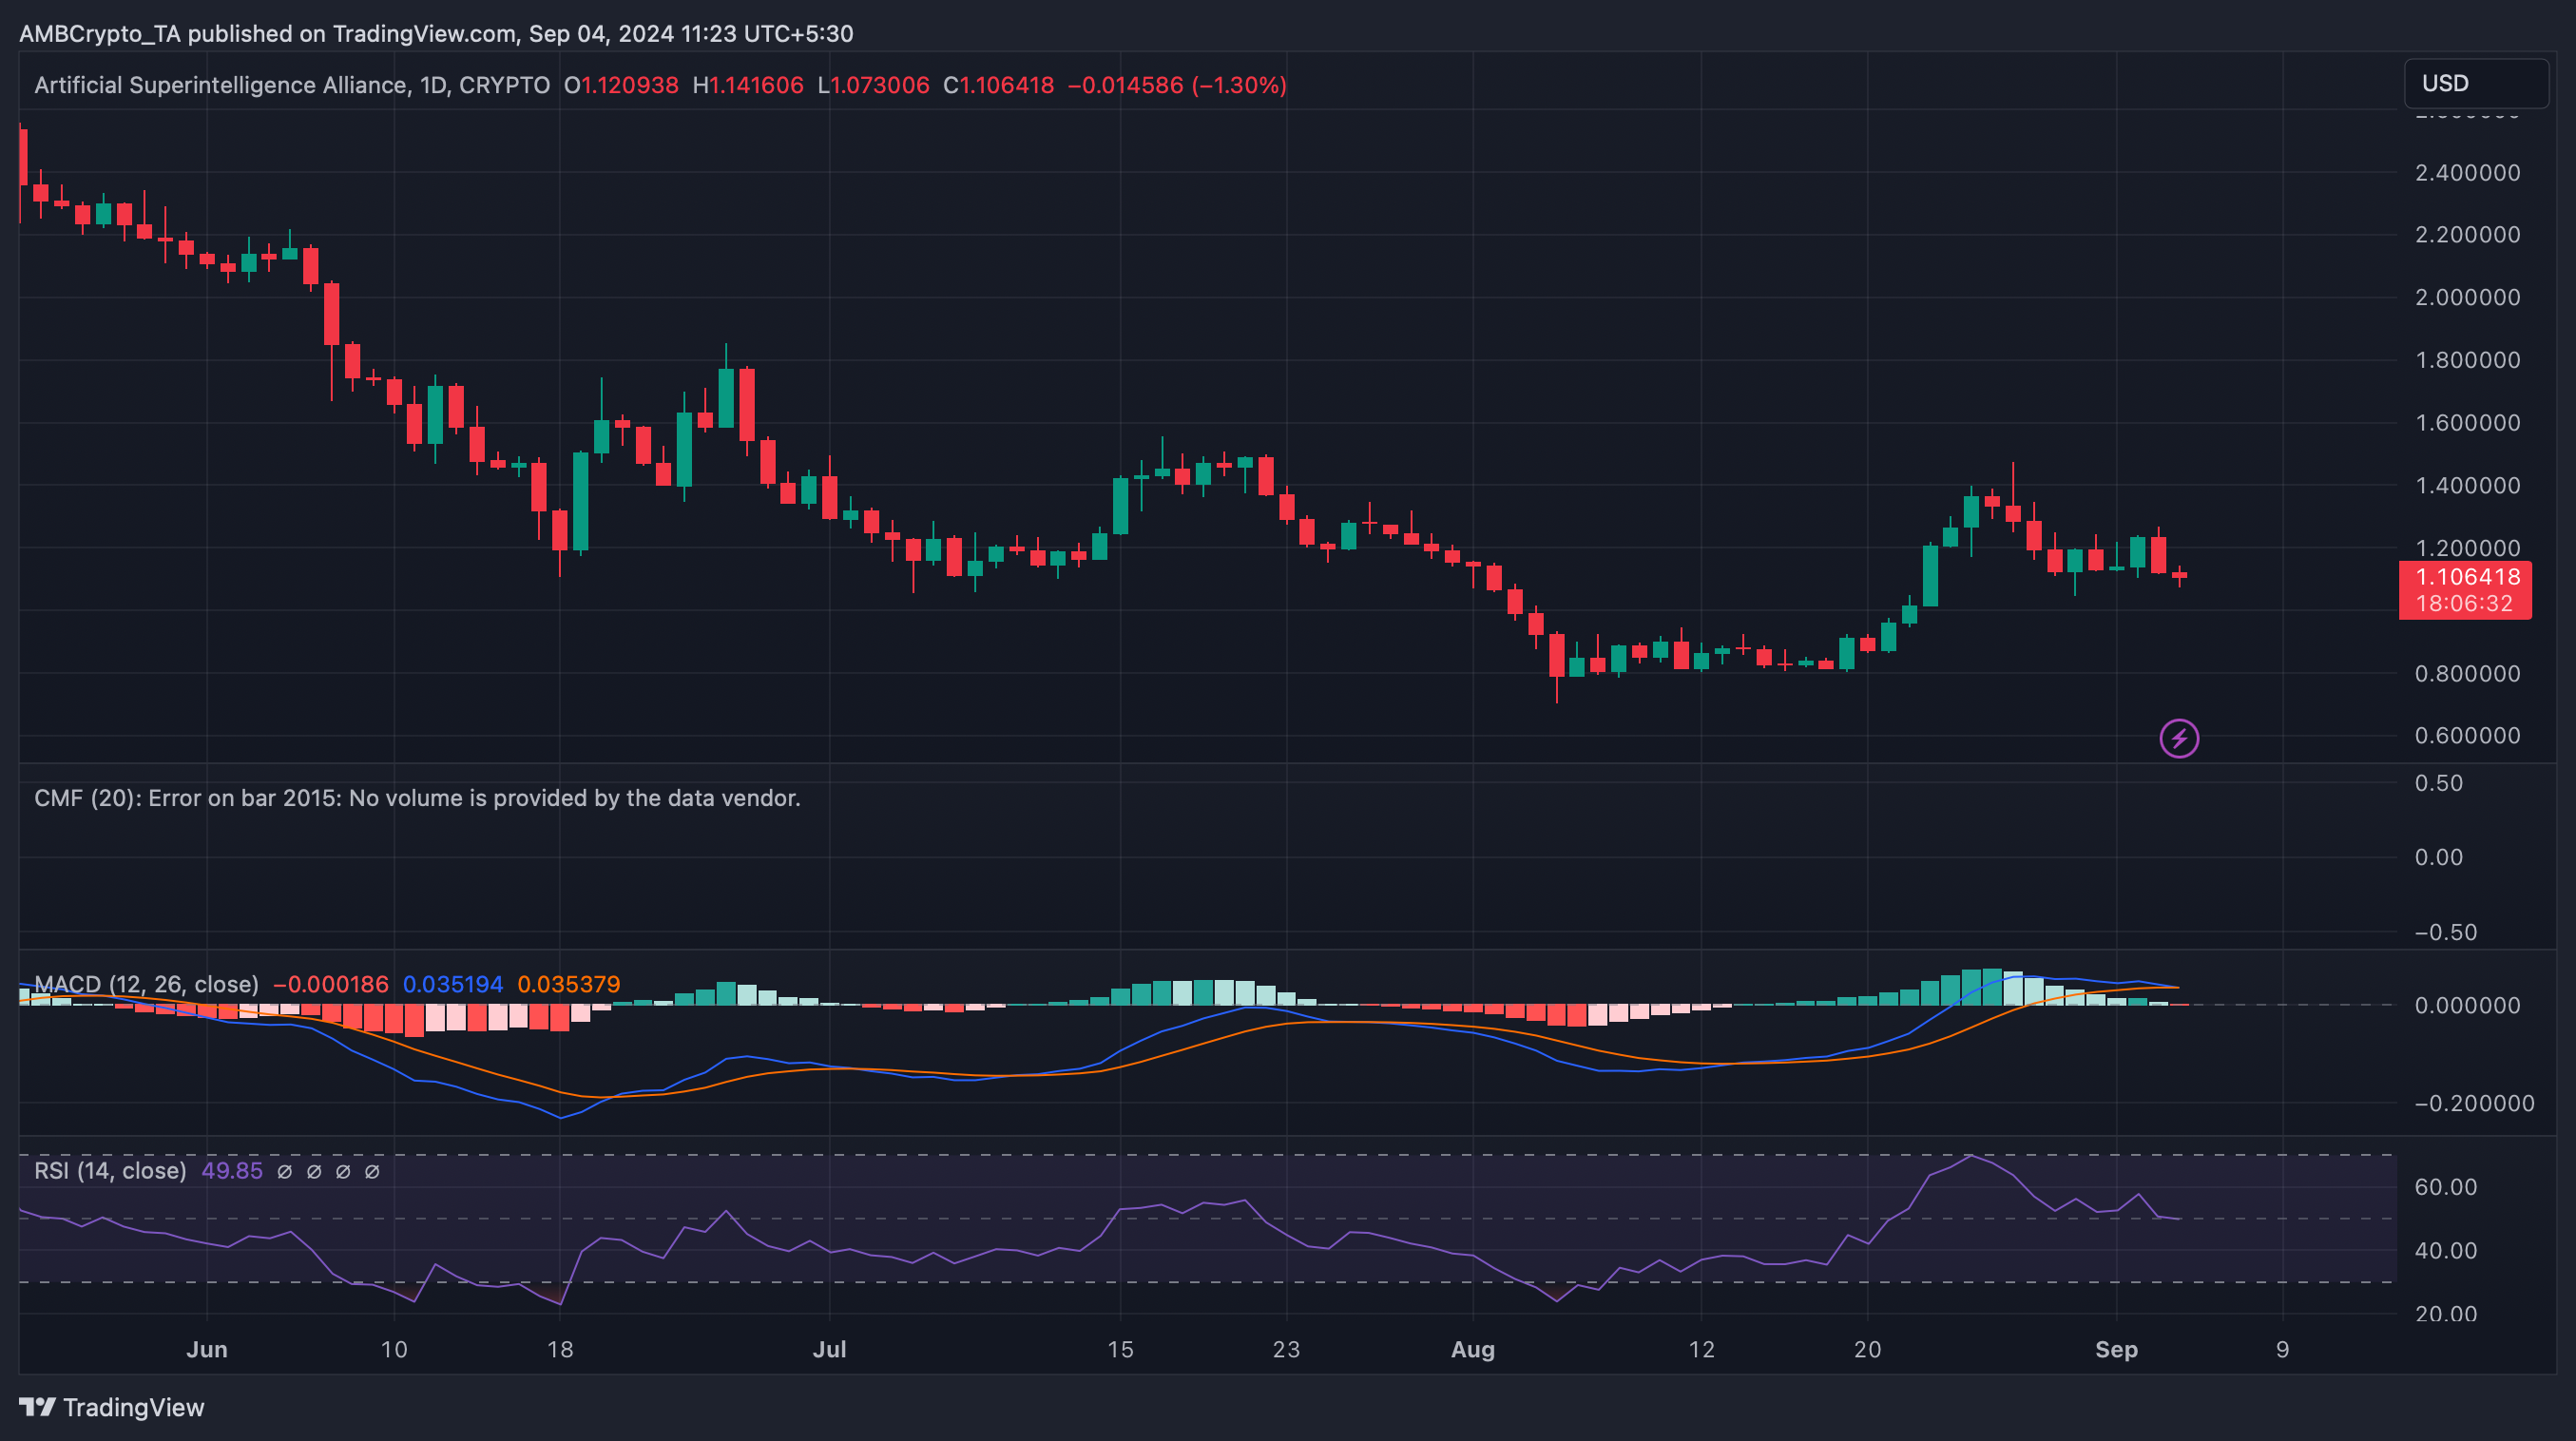Click the 2.400000 price axis label
2576x1441 pixels.
click(x=2467, y=173)
